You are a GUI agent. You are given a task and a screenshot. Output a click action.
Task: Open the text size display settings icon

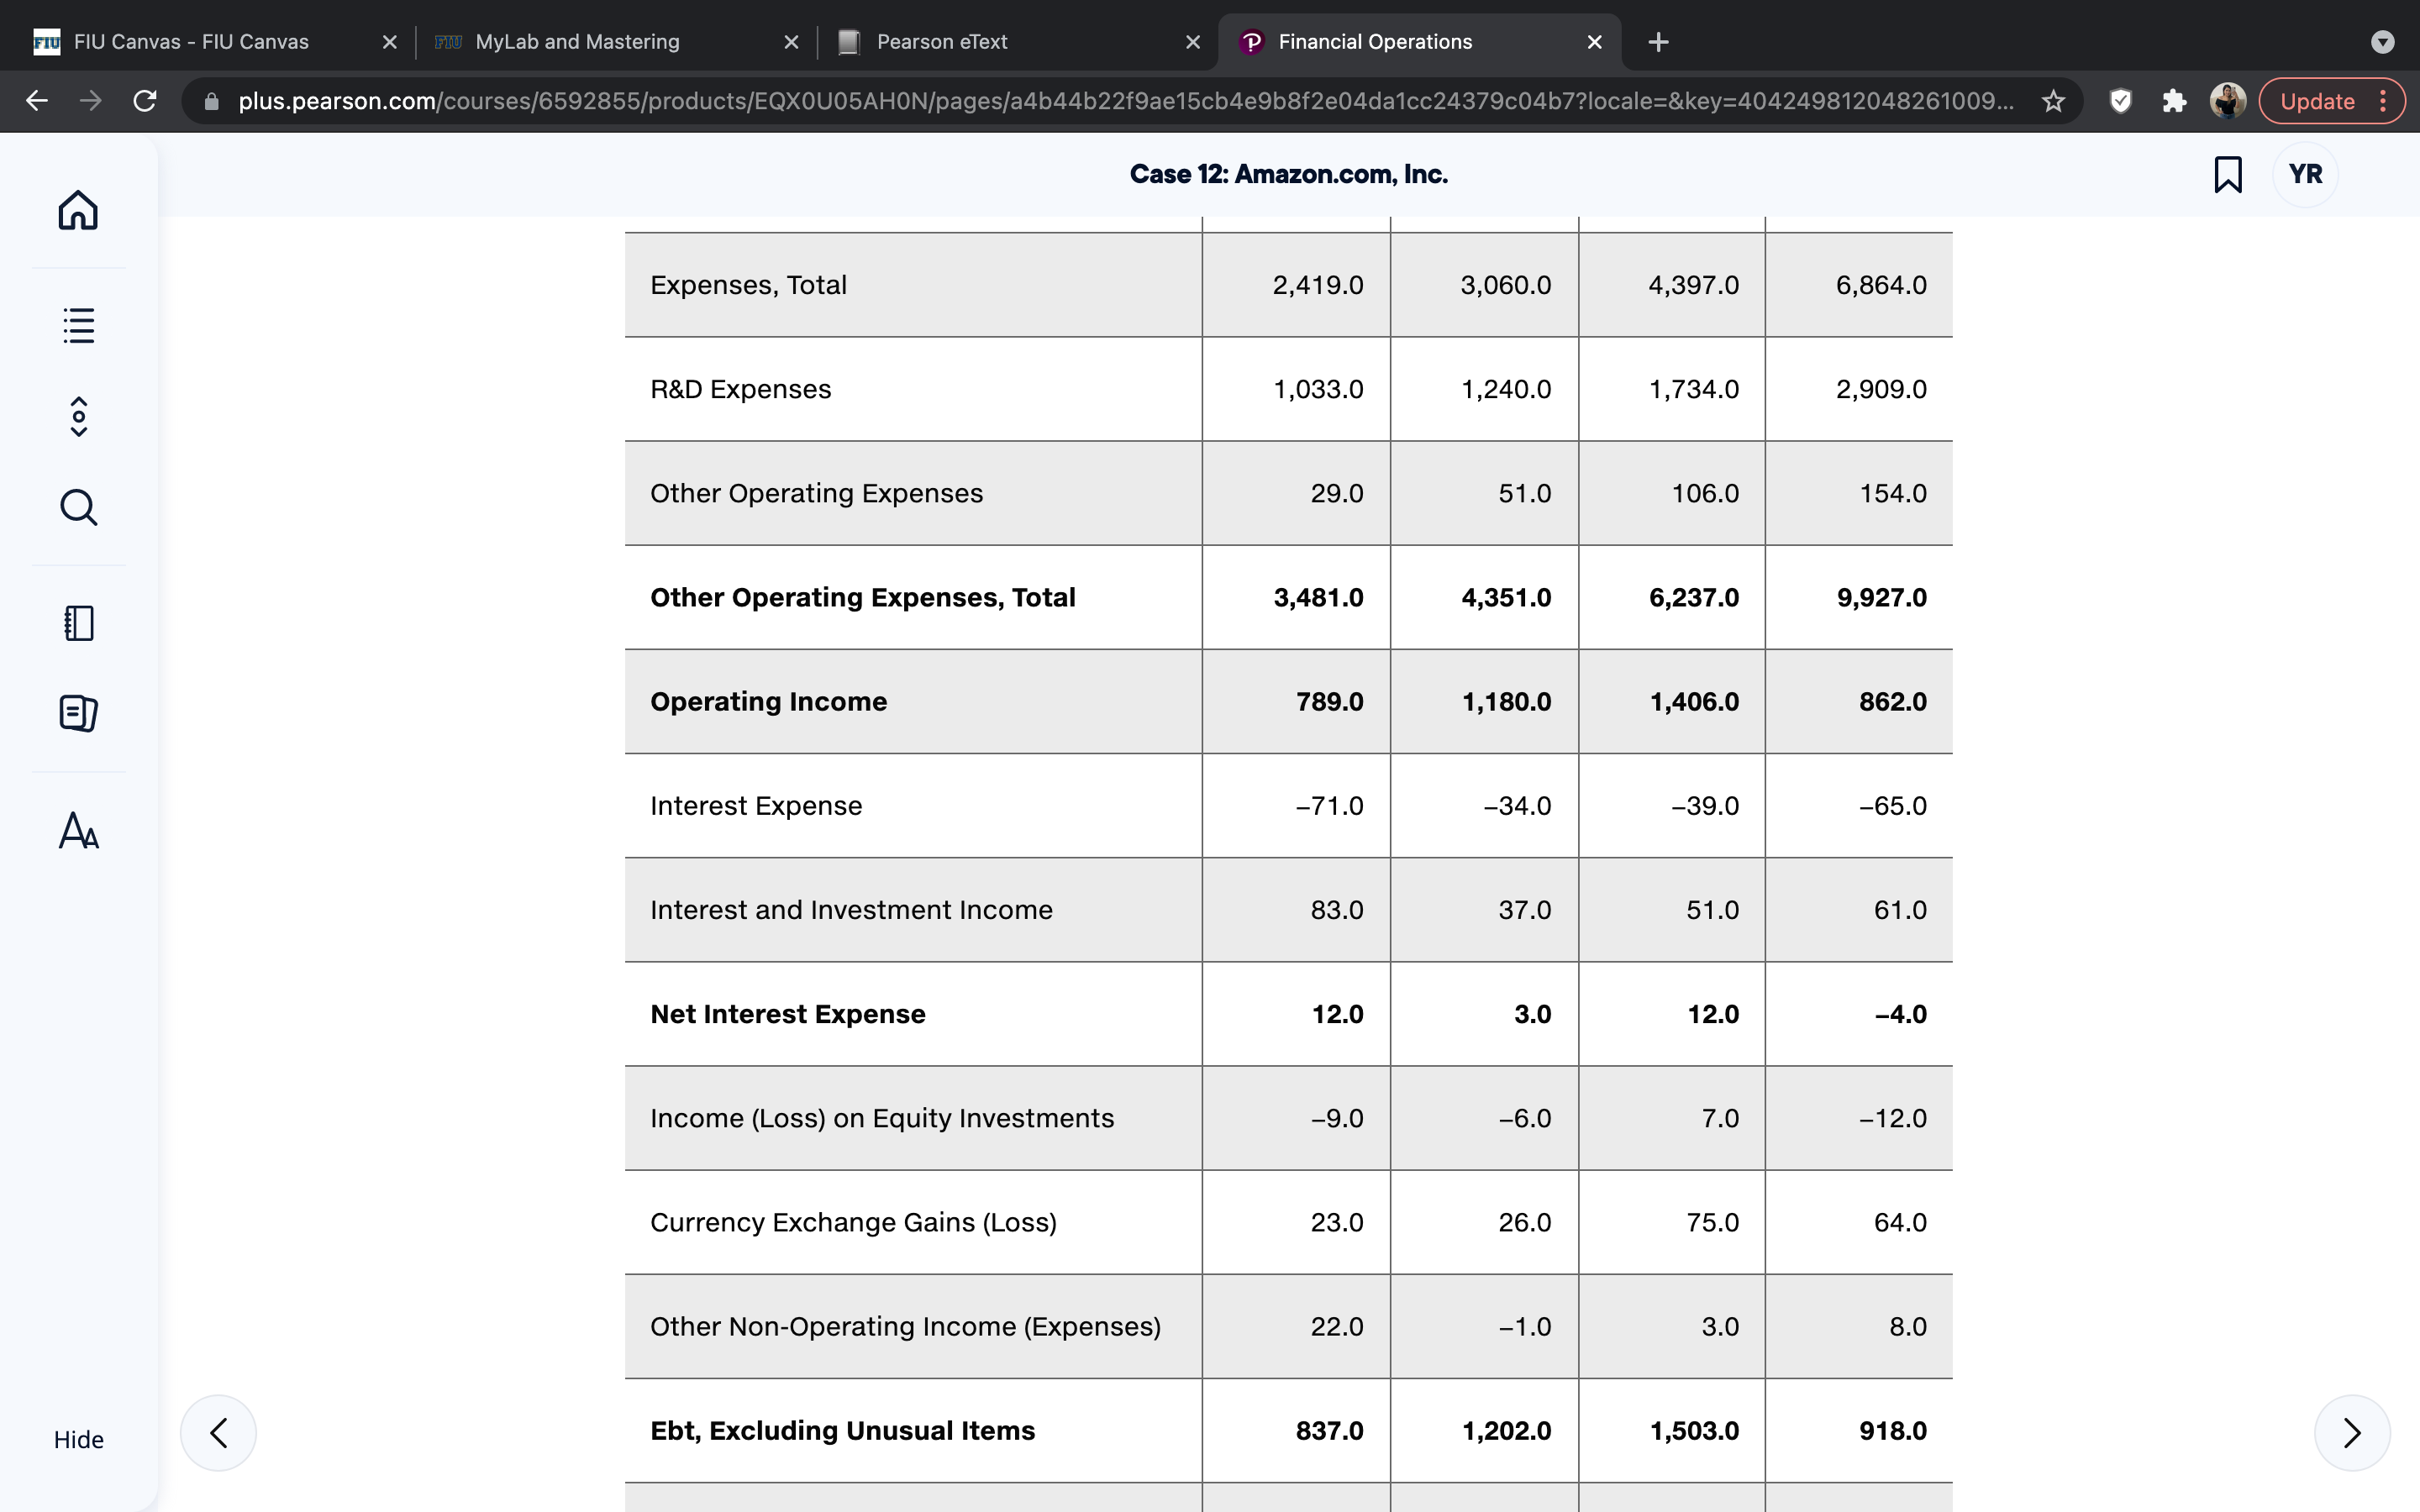click(x=78, y=830)
